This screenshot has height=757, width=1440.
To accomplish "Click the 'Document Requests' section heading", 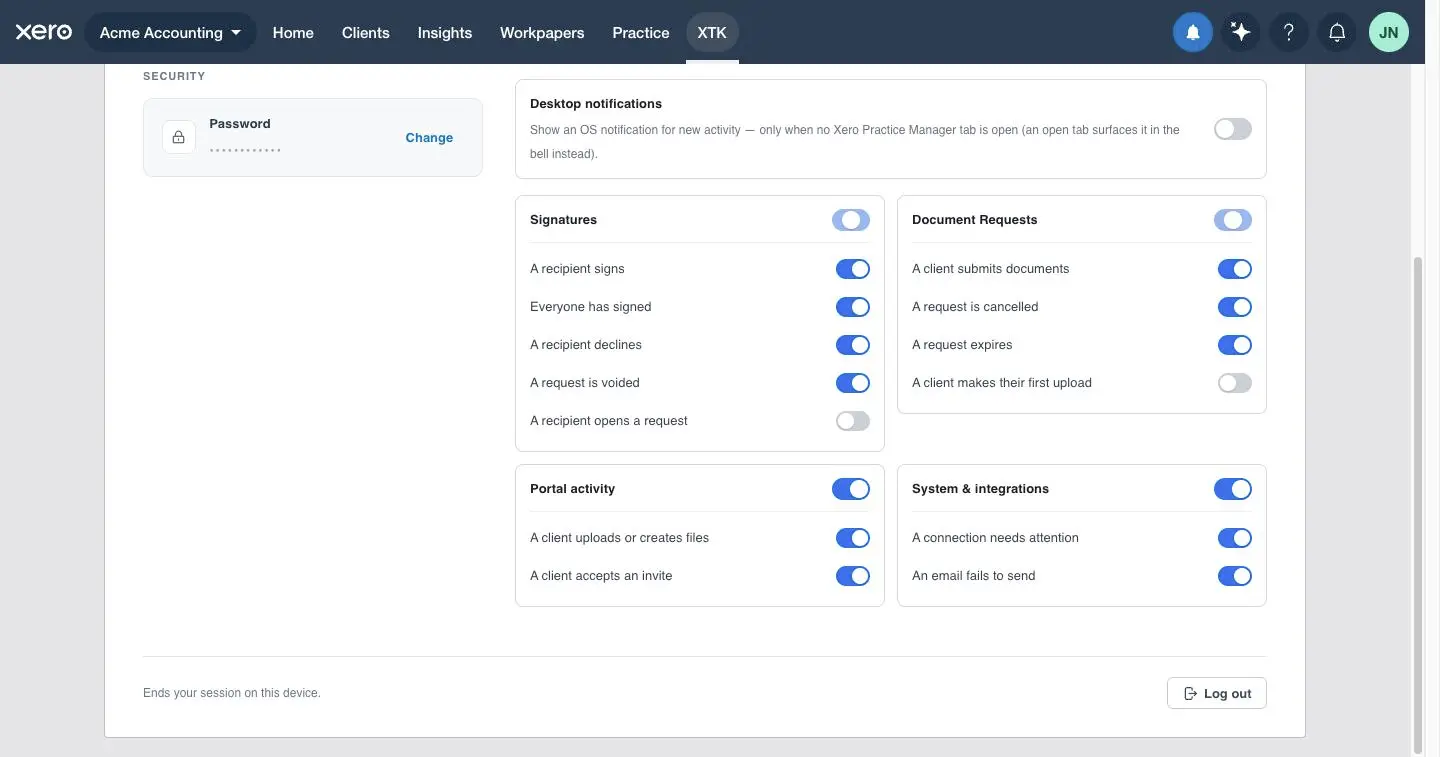I will 975,220.
